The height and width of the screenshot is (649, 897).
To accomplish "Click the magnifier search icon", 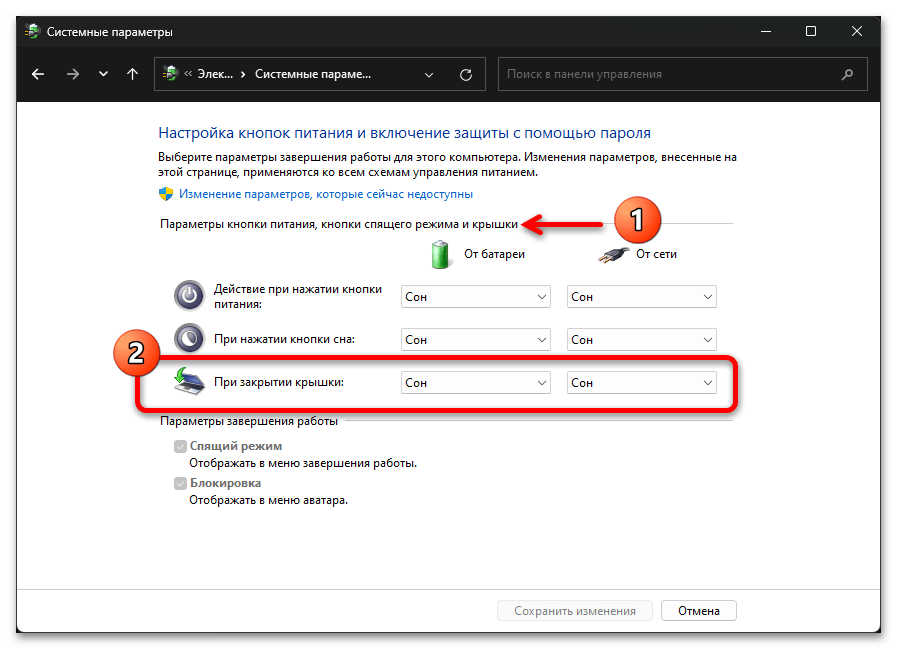I will tap(847, 74).
